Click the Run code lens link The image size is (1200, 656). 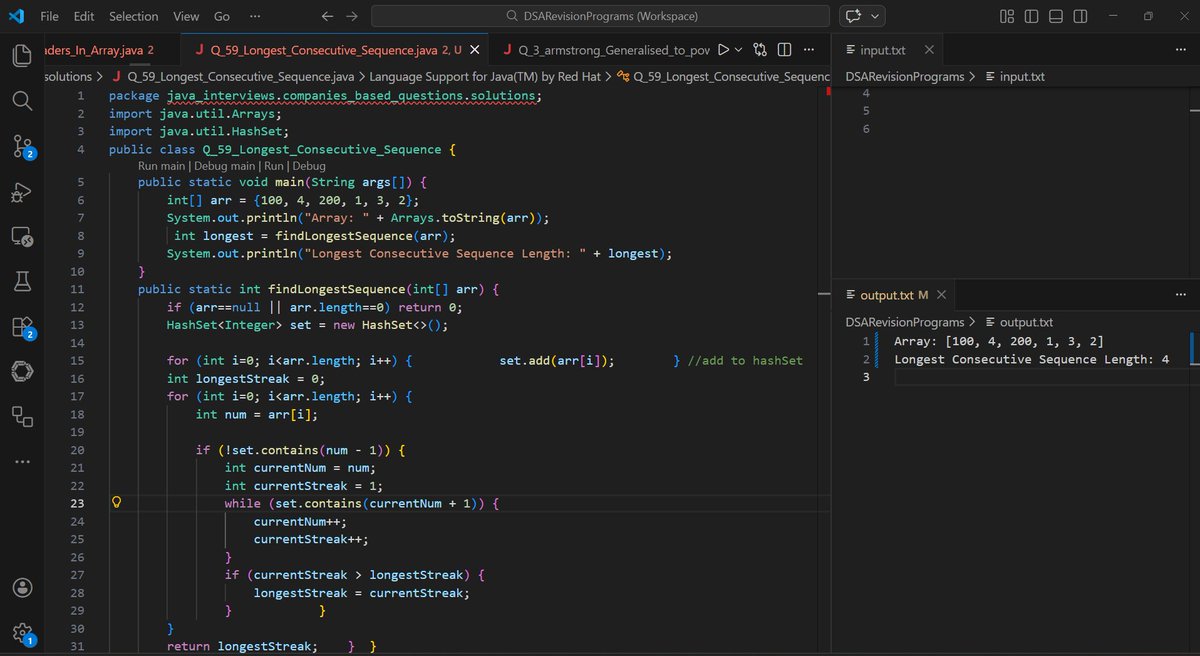274,166
